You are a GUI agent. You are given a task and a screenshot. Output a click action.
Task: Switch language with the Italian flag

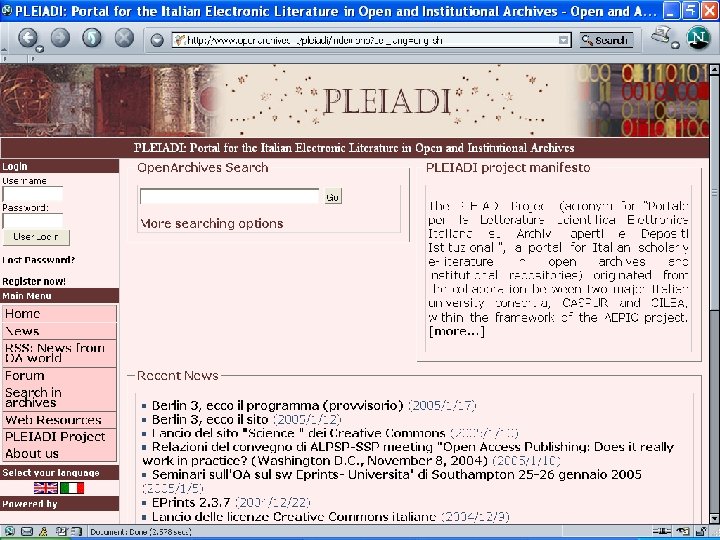coord(72,488)
